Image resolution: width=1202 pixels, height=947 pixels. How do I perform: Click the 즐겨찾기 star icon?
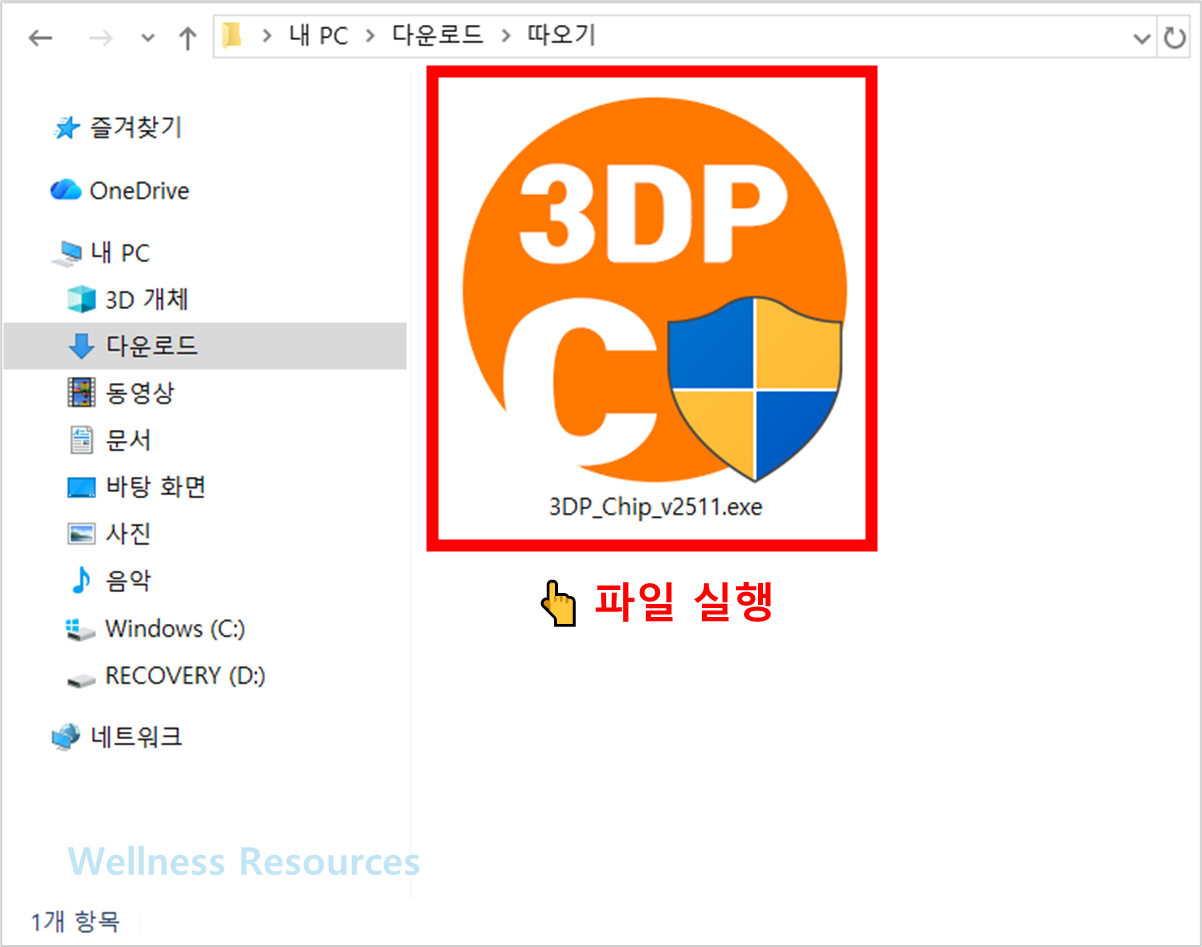(x=66, y=128)
